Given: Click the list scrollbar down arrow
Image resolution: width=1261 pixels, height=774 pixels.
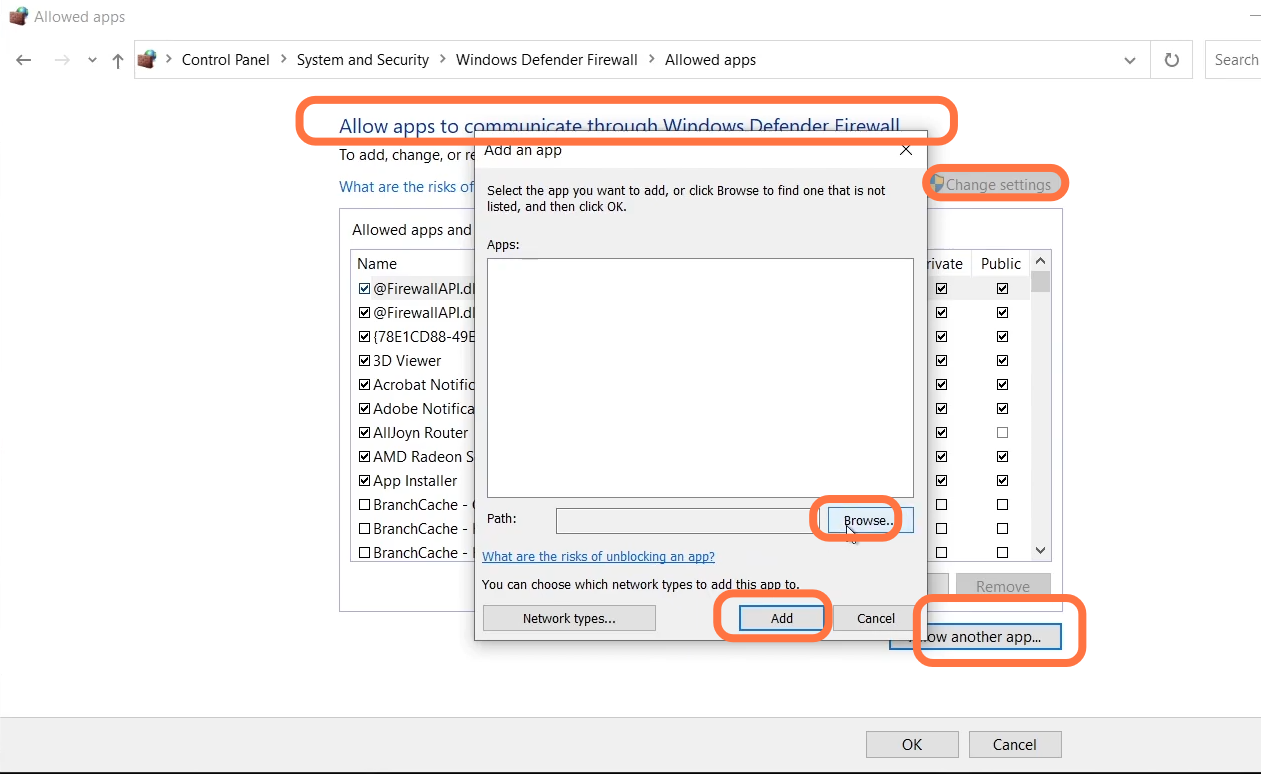Looking at the screenshot, I should click(1040, 551).
